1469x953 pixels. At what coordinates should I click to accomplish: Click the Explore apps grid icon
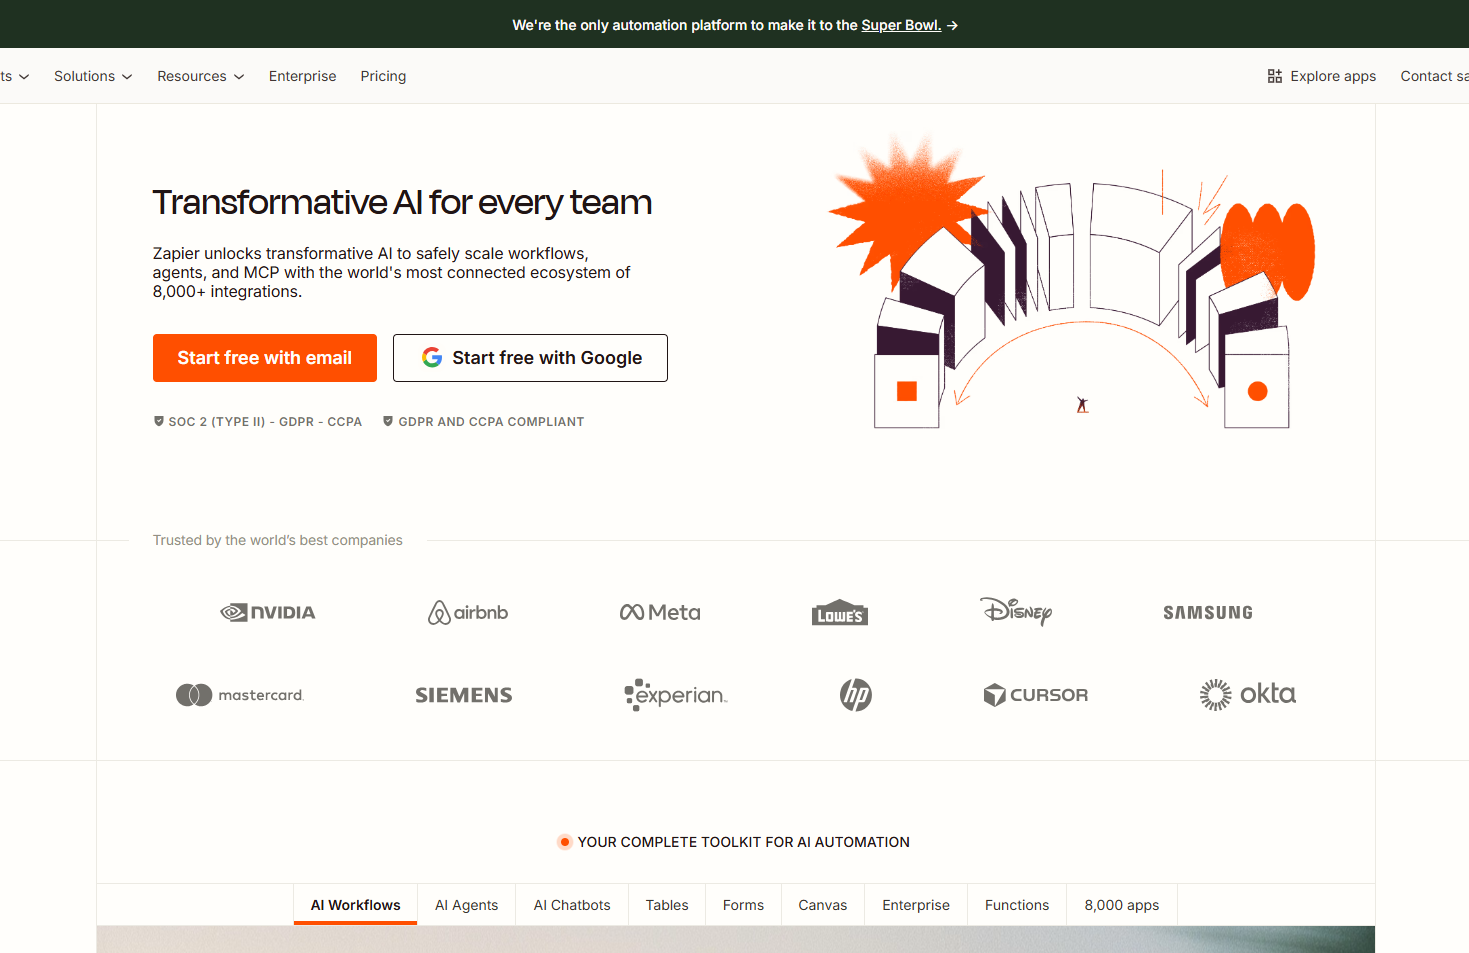1274,76
